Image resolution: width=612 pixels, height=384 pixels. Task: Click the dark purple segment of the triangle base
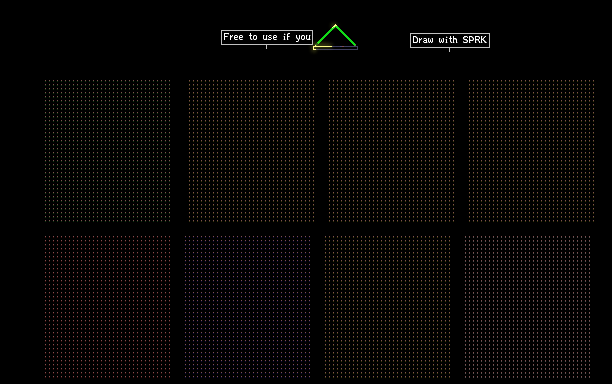pyautogui.click(x=345, y=48)
